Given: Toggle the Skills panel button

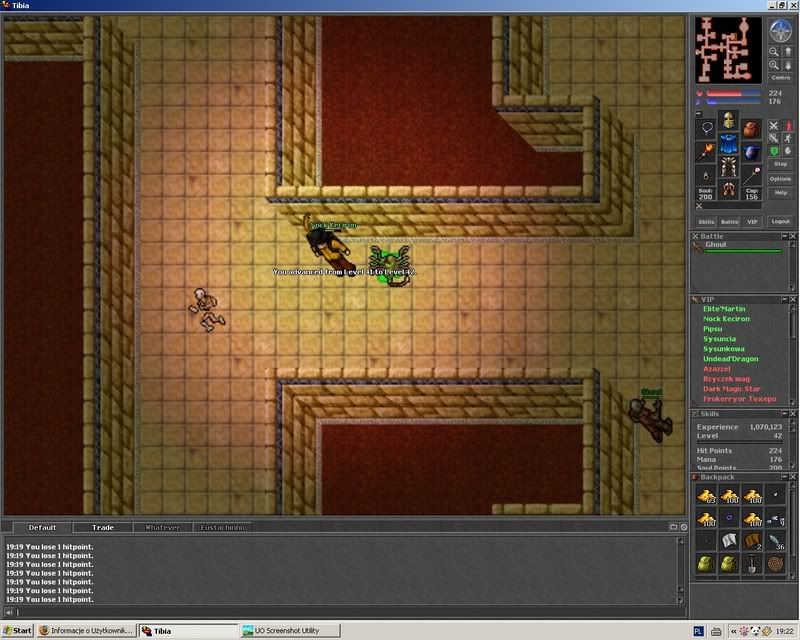Looking at the screenshot, I should pyautogui.click(x=706, y=221).
